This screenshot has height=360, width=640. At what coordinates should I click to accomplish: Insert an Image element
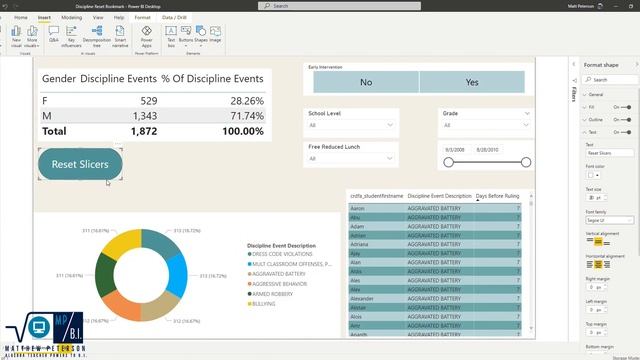click(215, 34)
